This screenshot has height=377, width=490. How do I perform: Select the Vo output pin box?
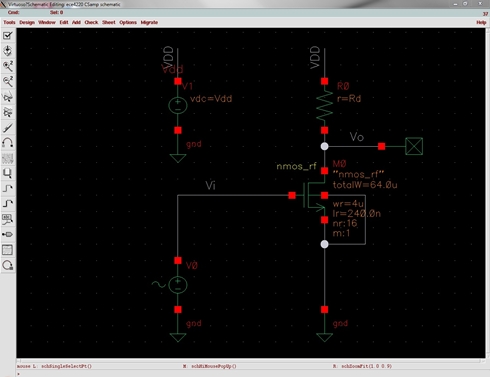414,146
